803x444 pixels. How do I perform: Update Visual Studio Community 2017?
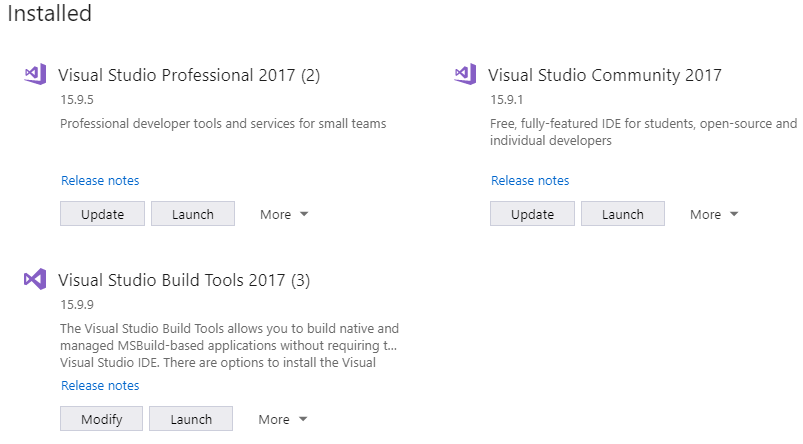[533, 214]
